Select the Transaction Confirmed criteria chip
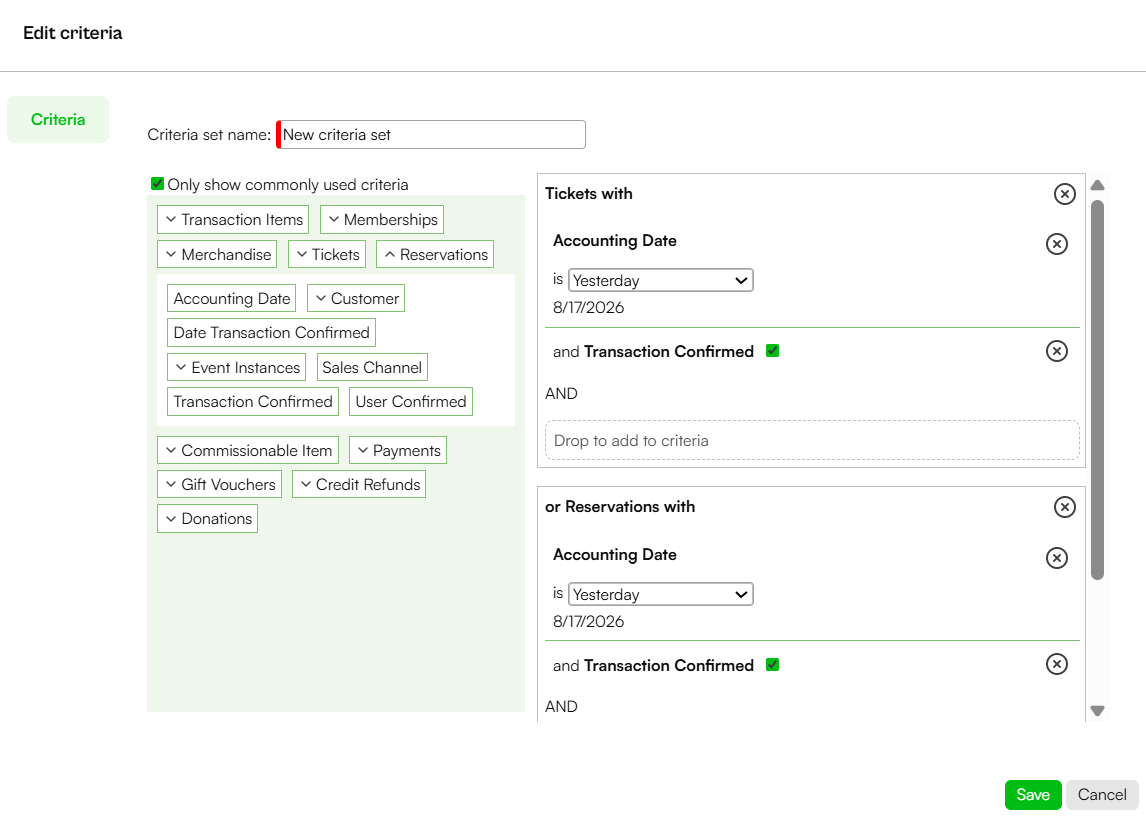 253,401
